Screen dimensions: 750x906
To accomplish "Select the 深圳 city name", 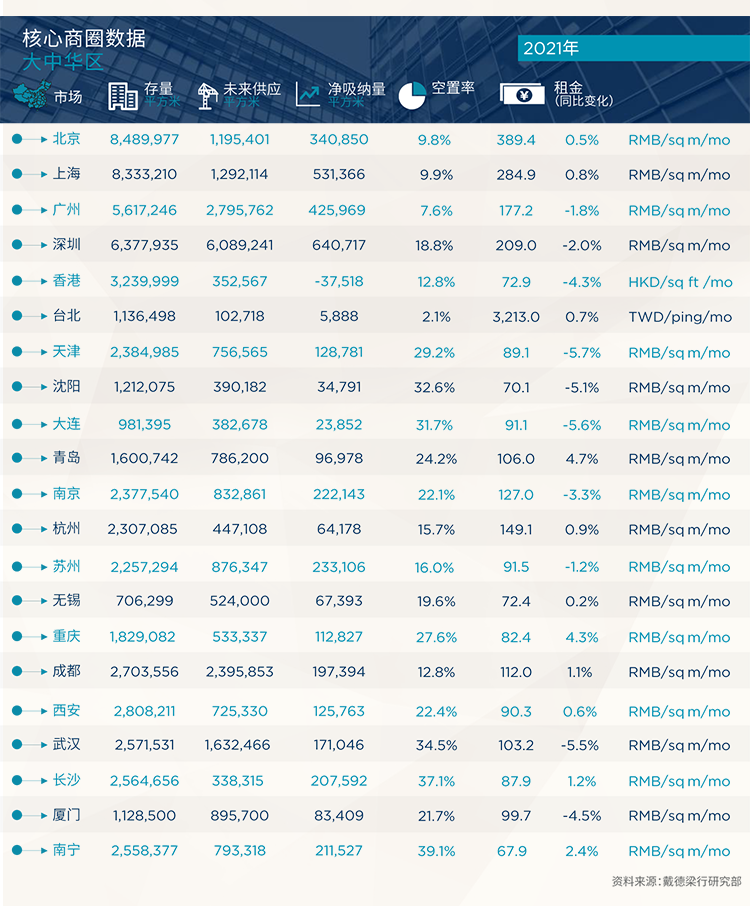I will [x=66, y=244].
